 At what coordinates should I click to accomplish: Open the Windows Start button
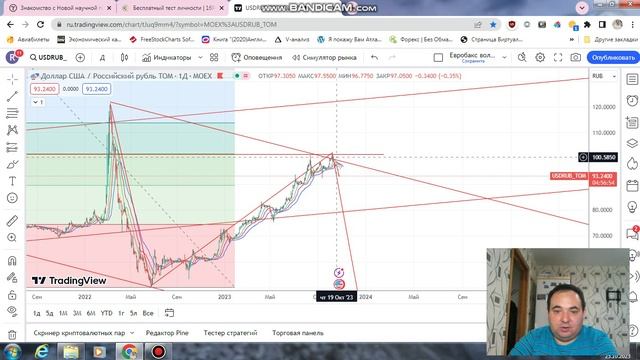[11, 352]
